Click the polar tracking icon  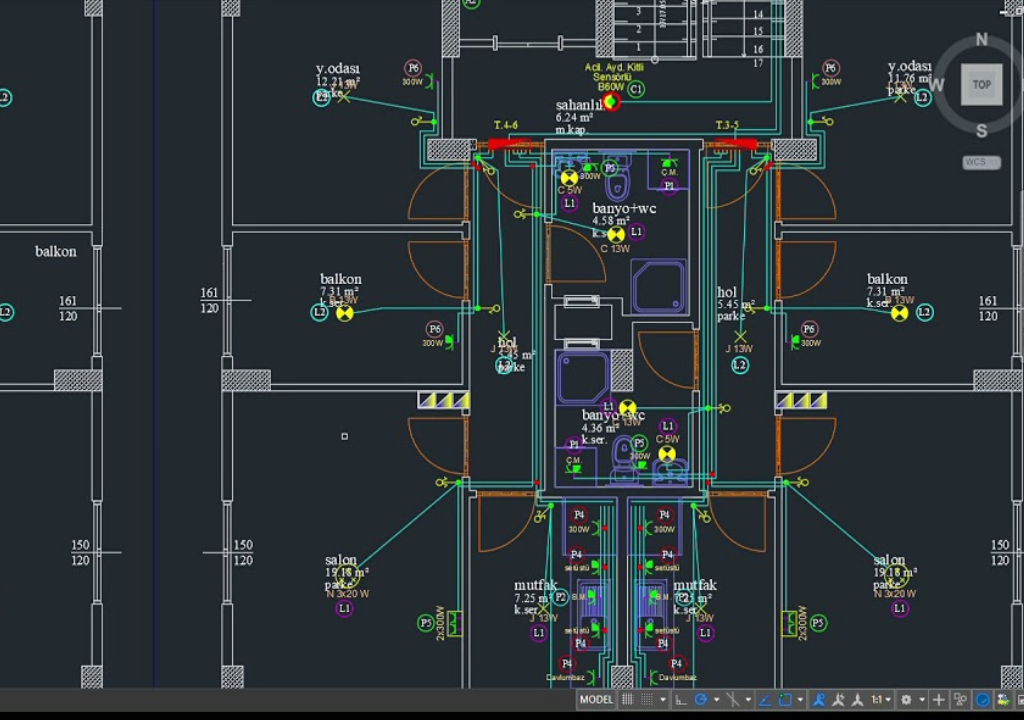701,700
